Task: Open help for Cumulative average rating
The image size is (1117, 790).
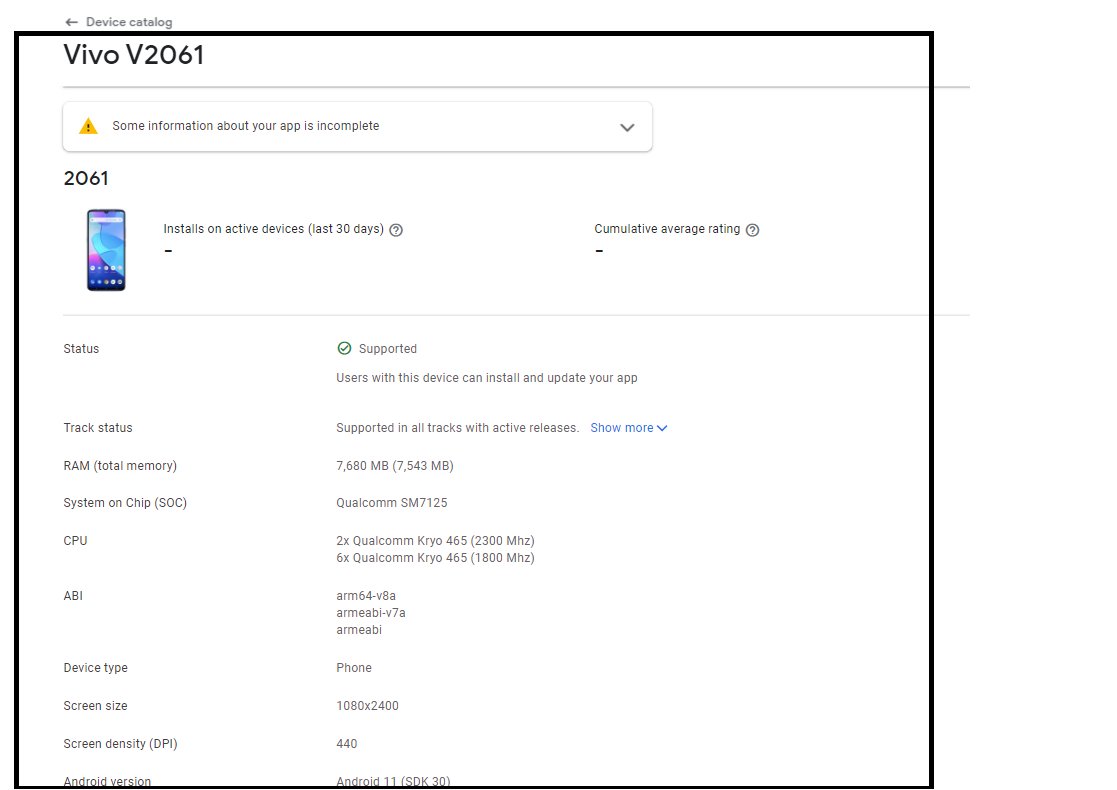Action: point(752,230)
